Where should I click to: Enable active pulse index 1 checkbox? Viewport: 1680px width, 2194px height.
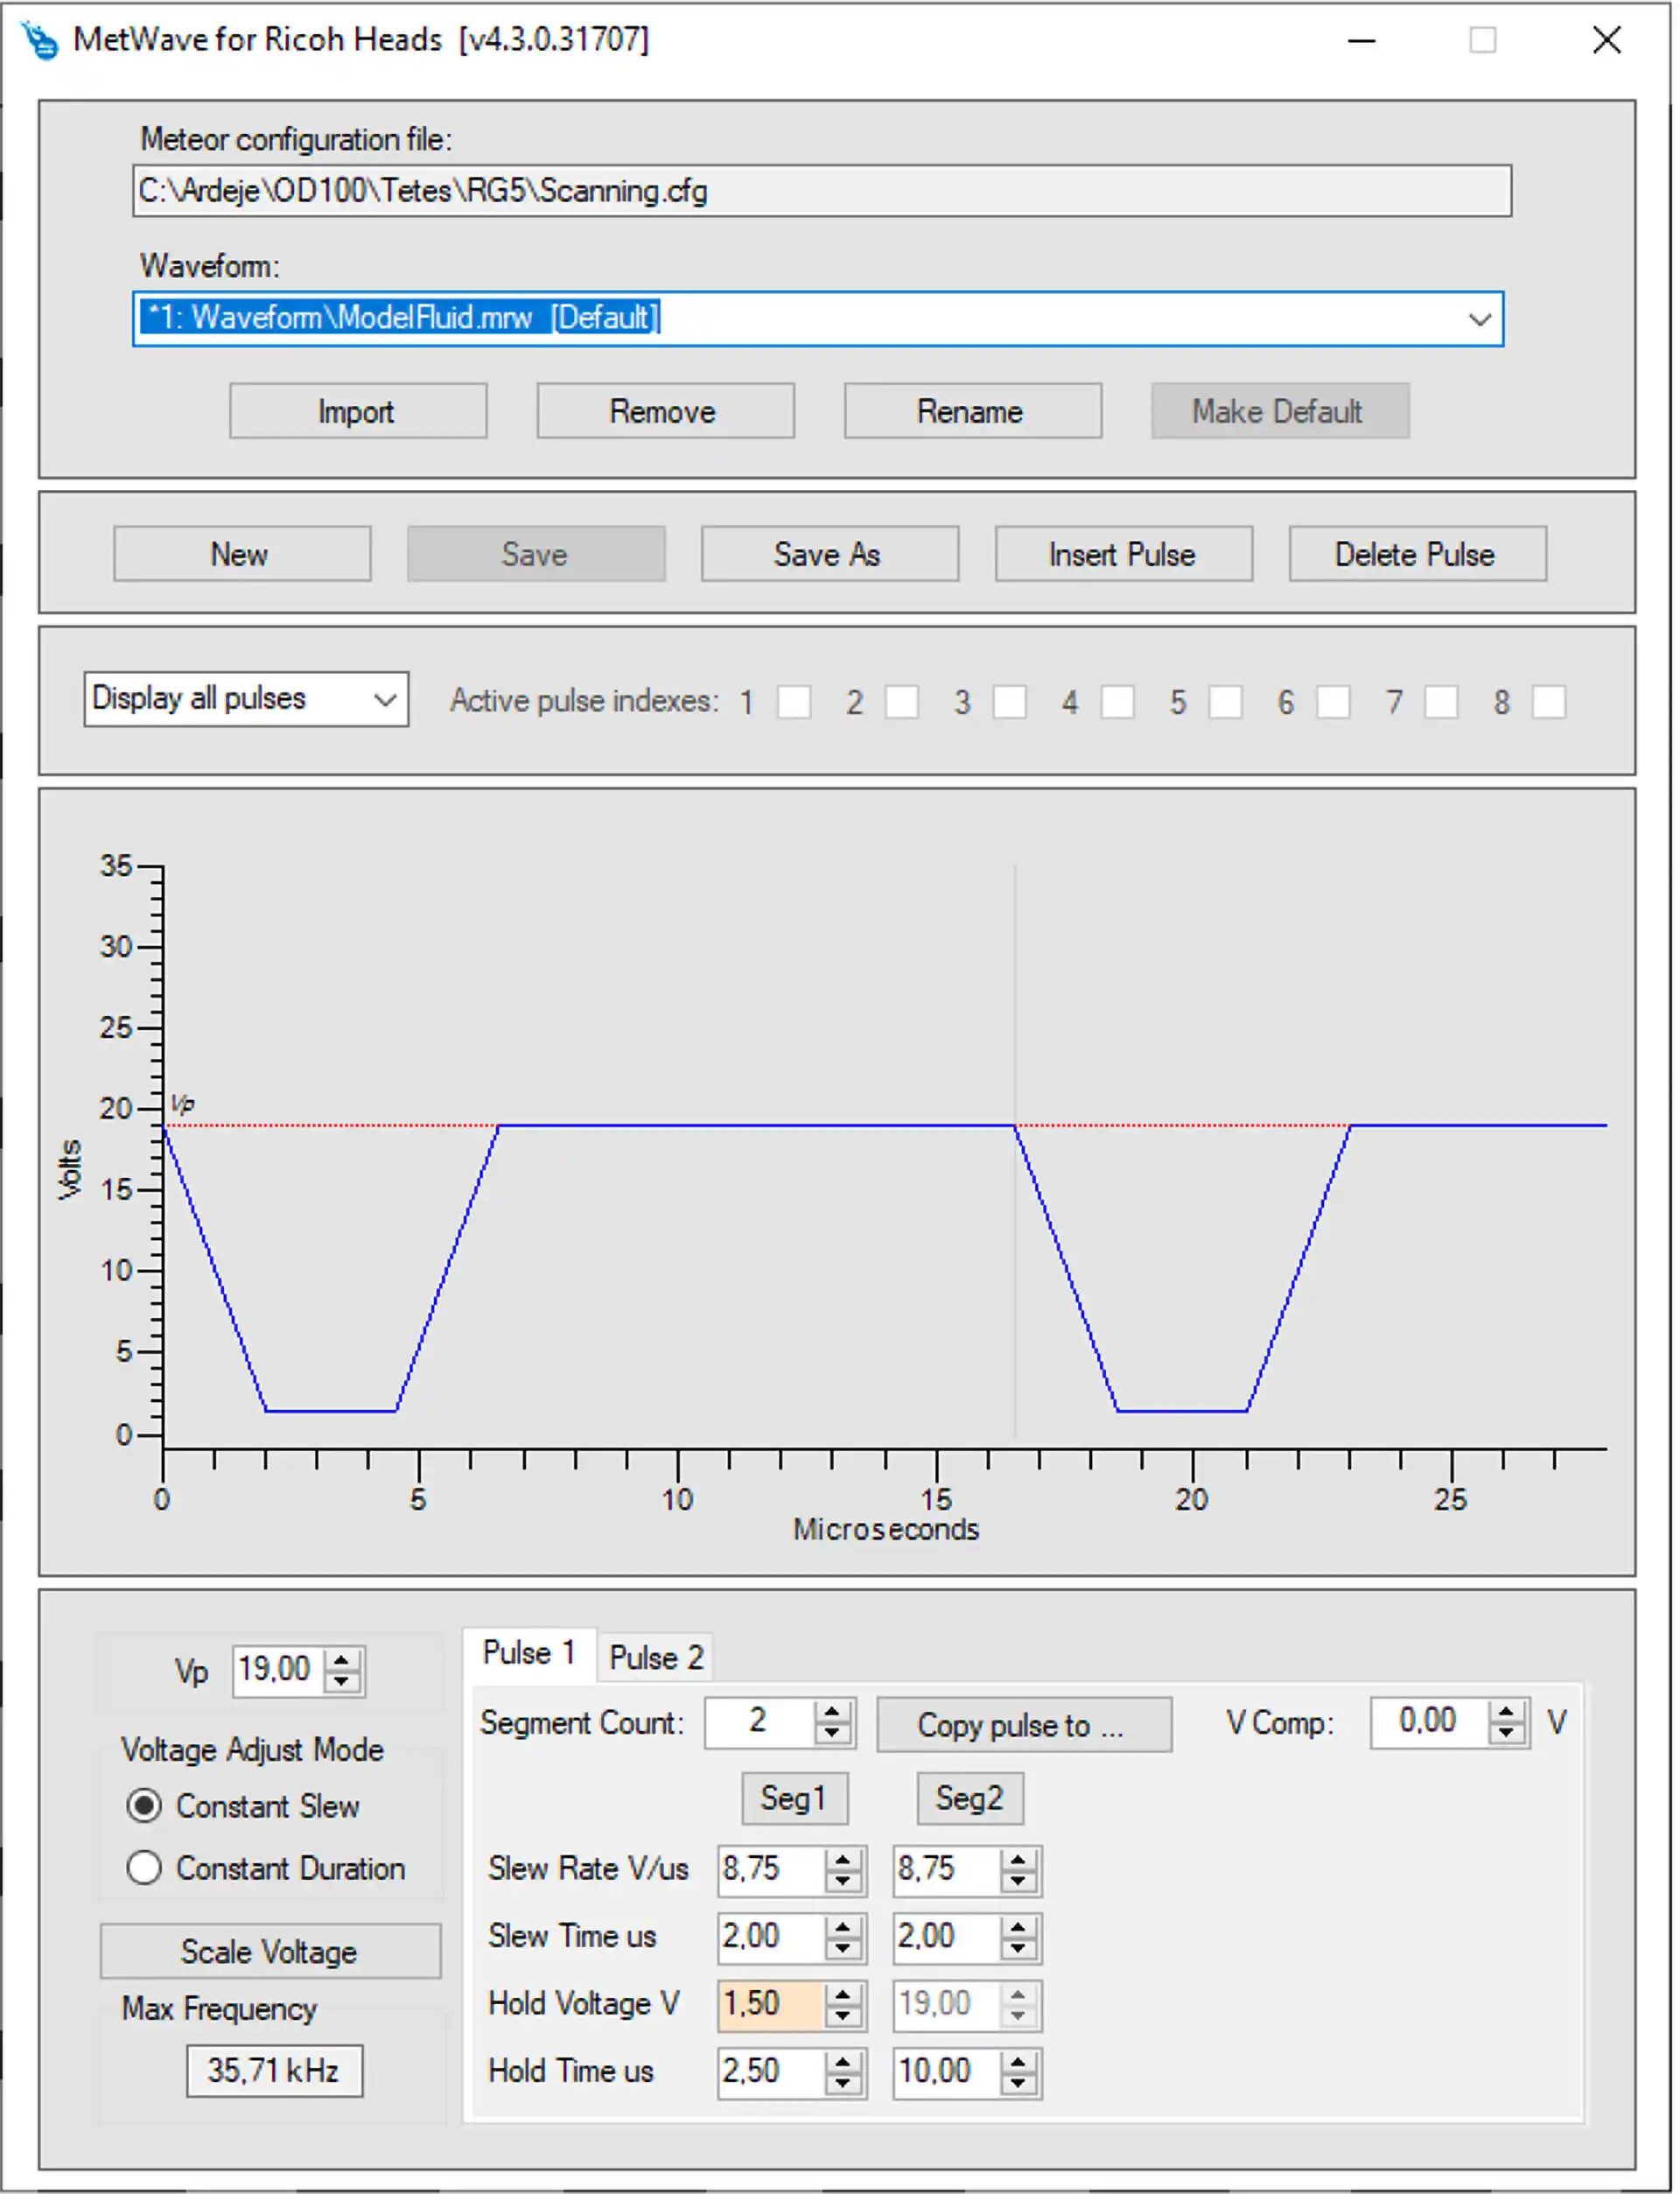[794, 702]
